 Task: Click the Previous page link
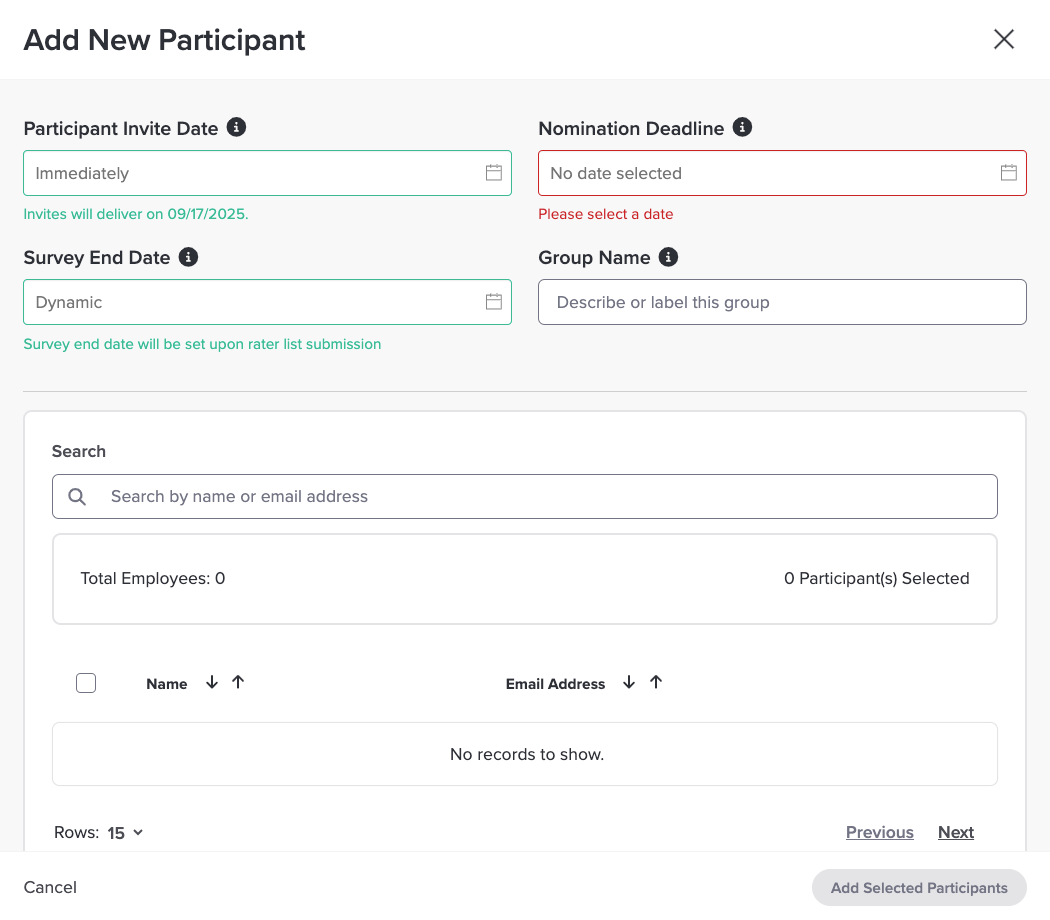point(879,832)
